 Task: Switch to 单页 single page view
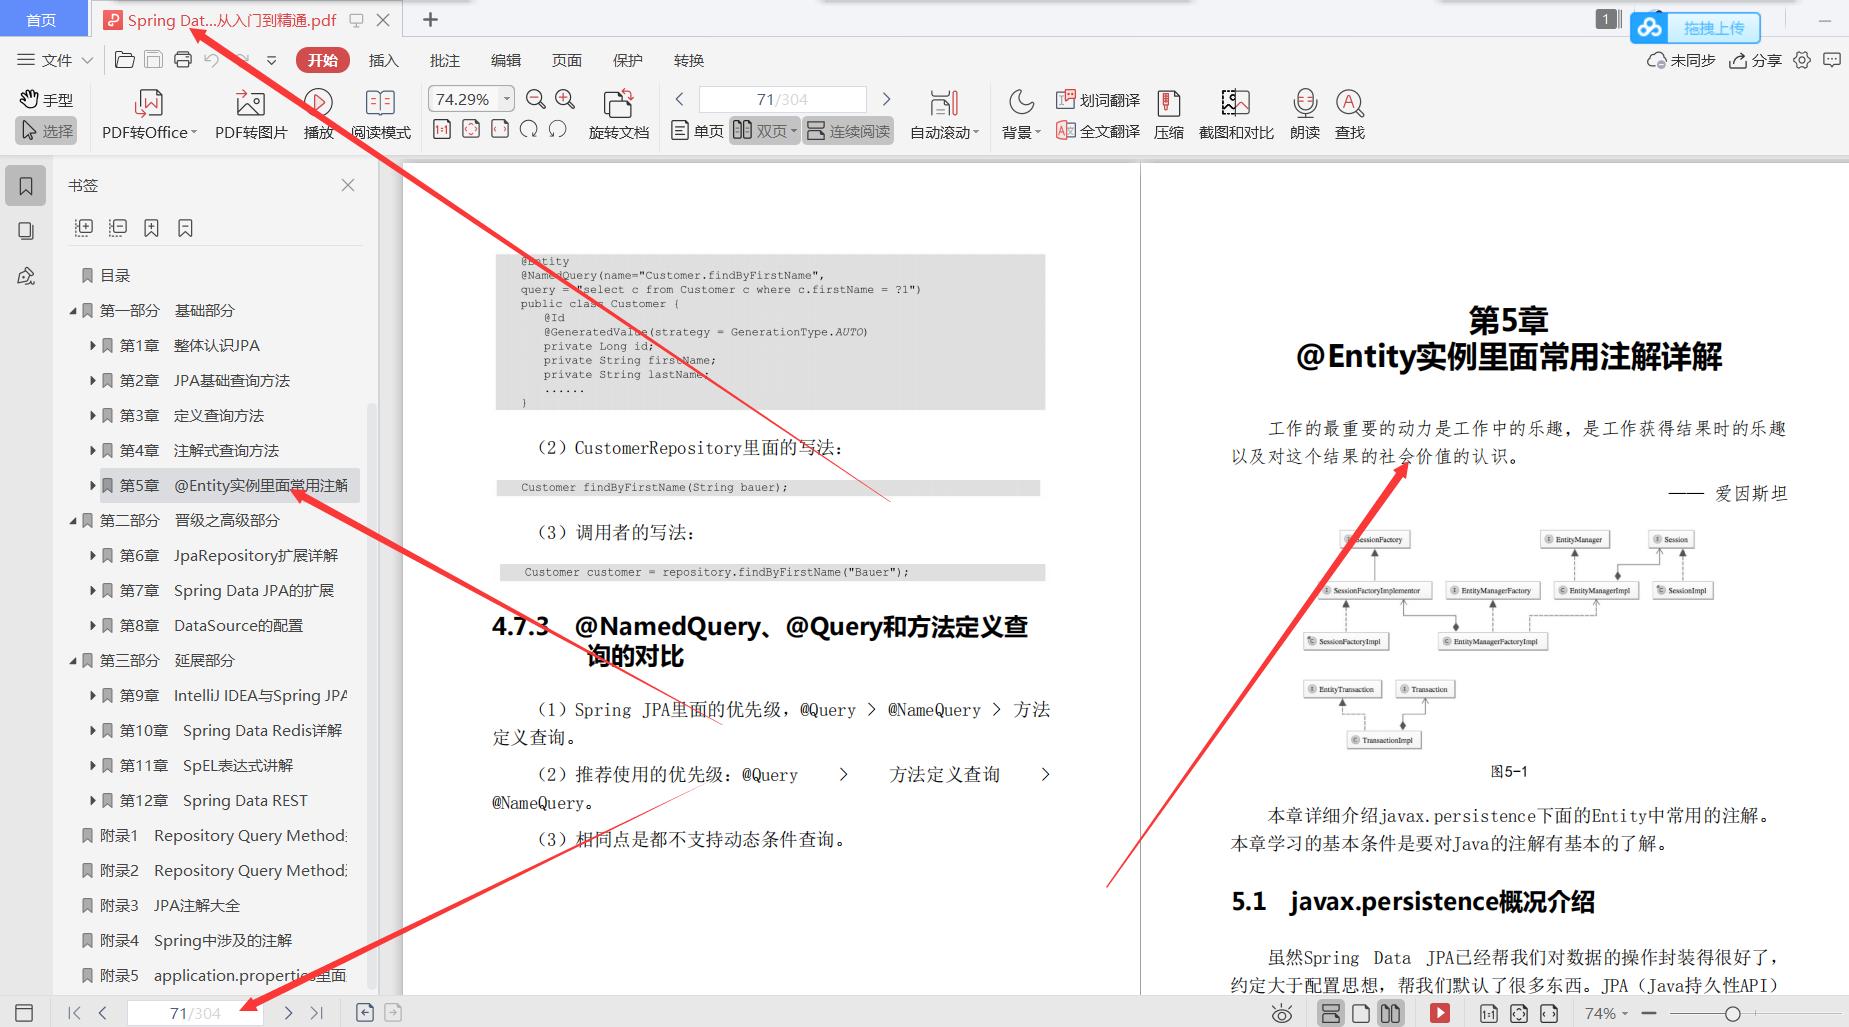pyautogui.click(x=697, y=131)
